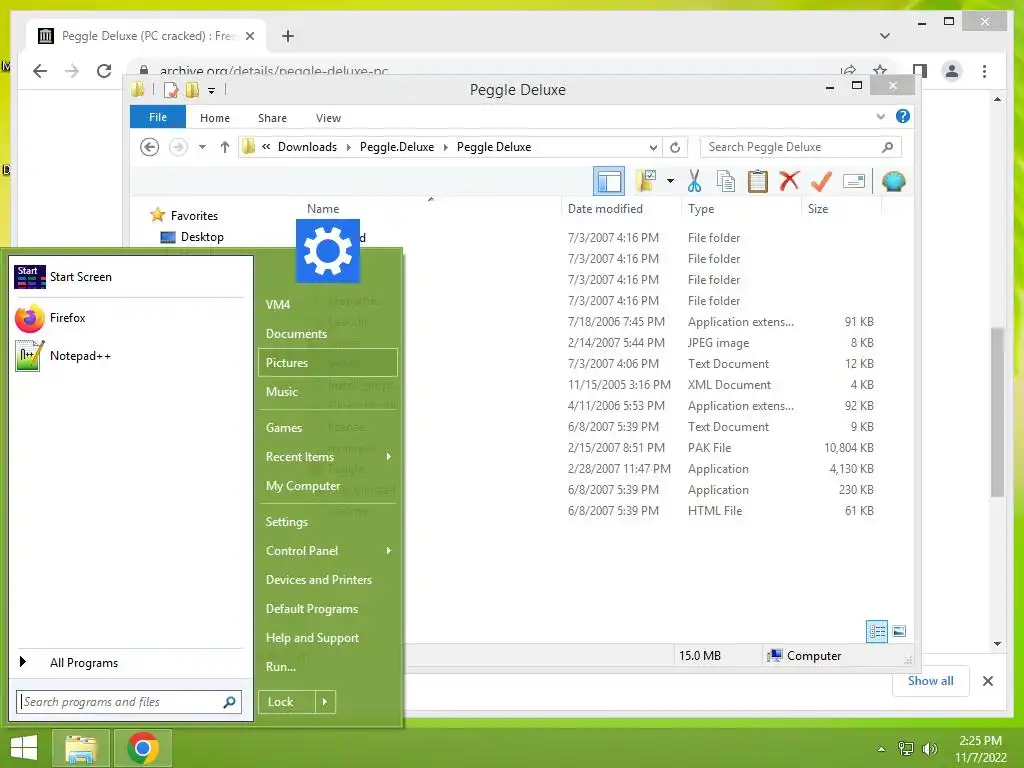Click the JPEG image row type cell
This screenshot has width=1024, height=768.
pos(718,343)
